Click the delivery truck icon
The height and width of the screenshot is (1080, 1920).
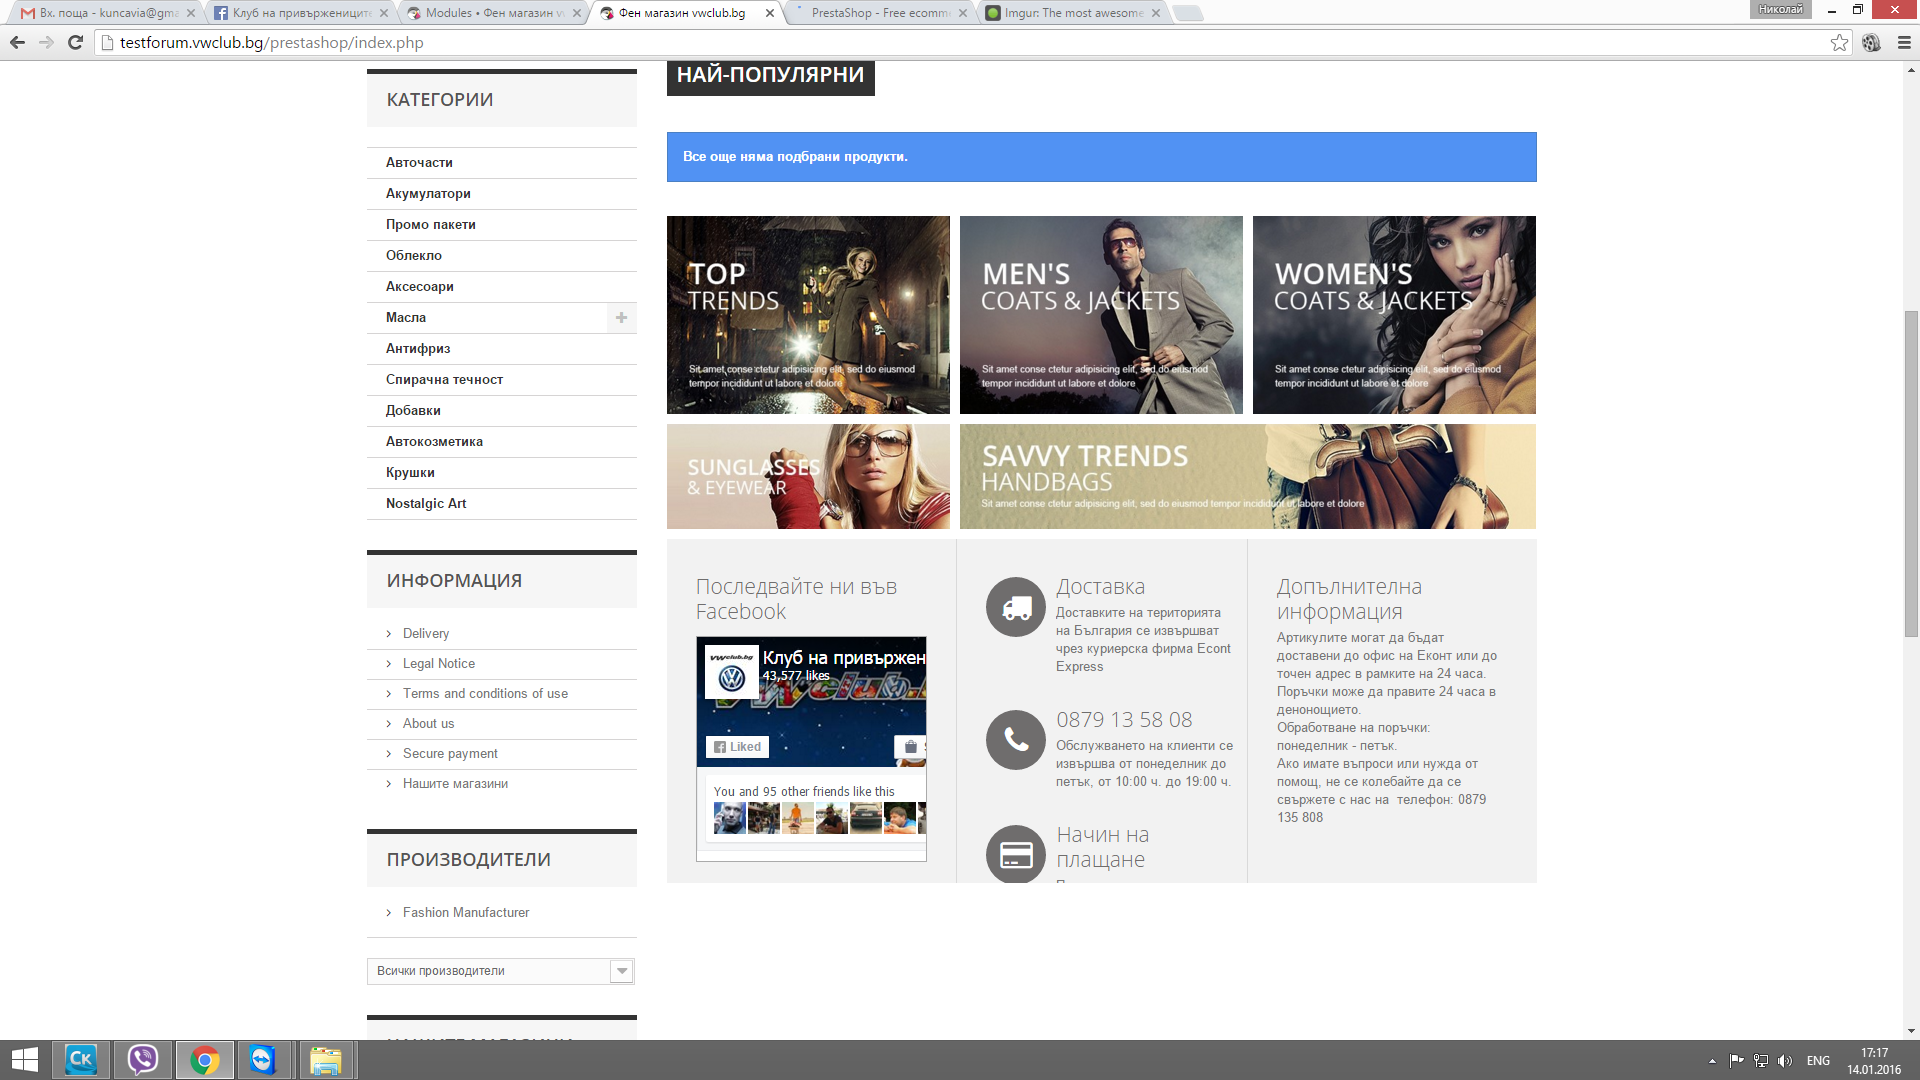point(1016,607)
